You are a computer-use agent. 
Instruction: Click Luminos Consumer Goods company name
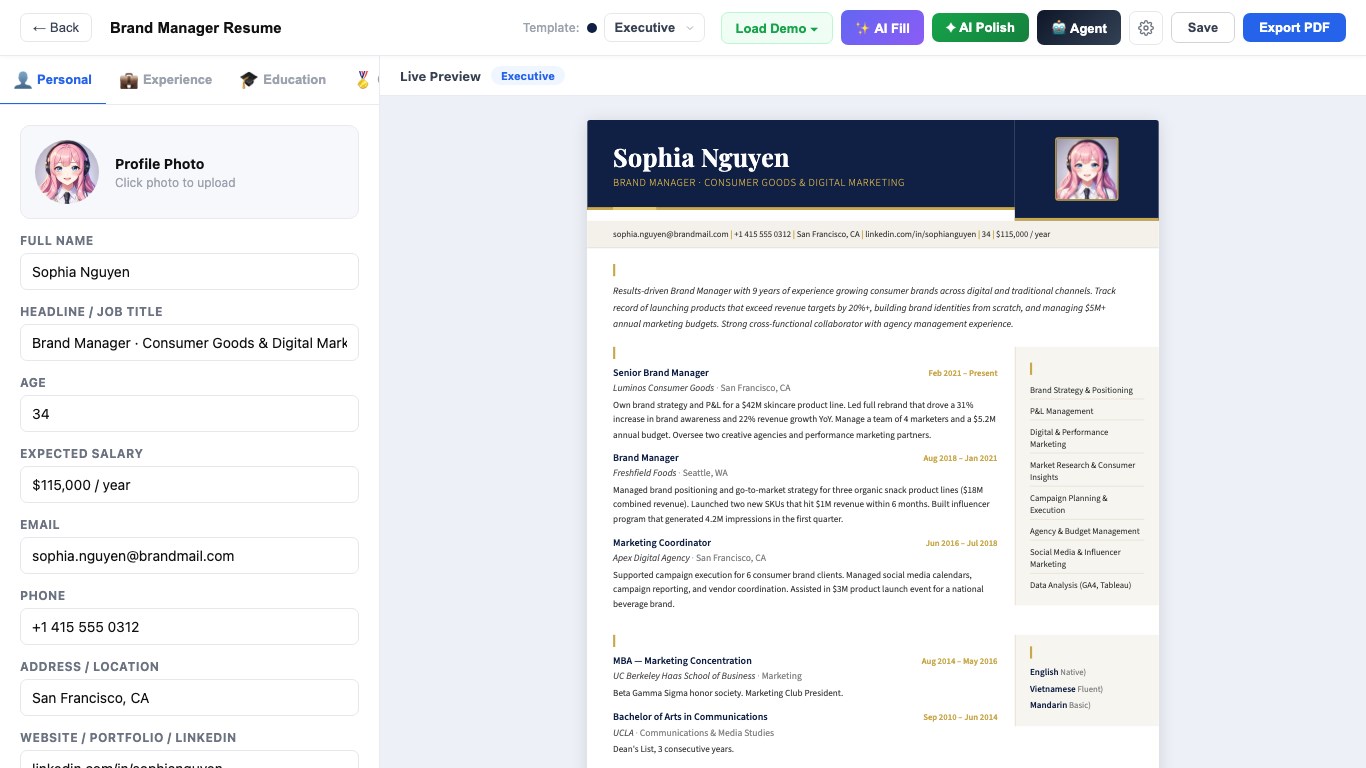pos(664,388)
